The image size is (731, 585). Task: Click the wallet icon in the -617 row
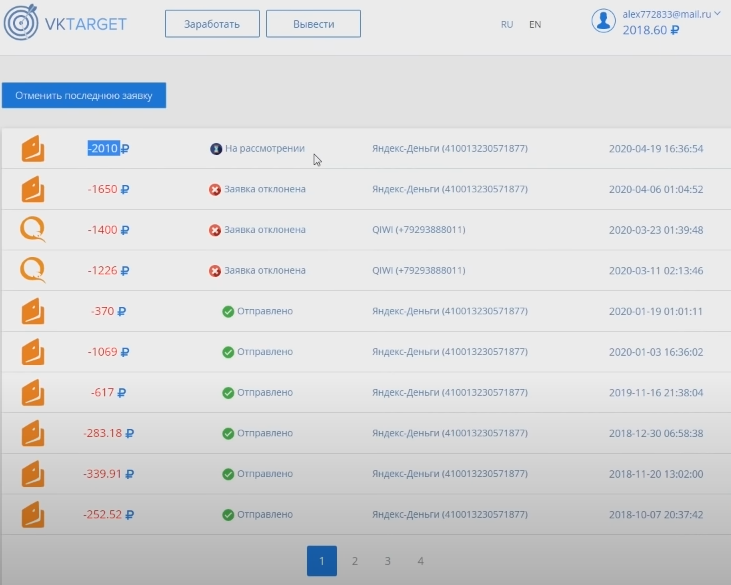33,392
